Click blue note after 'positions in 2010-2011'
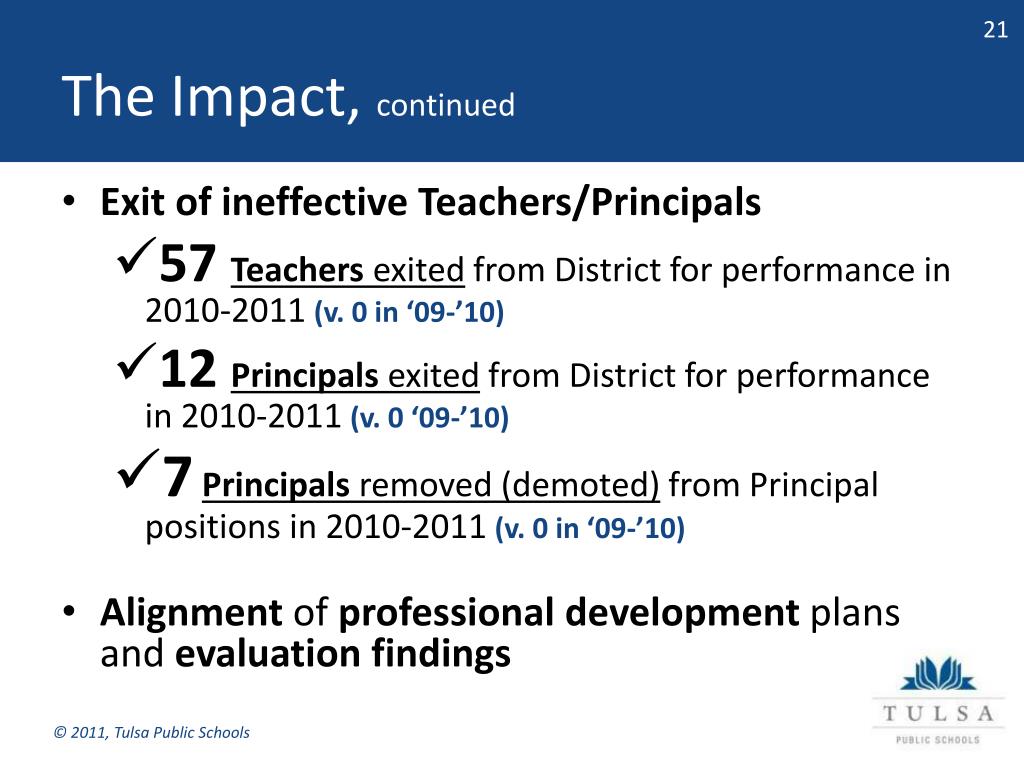 click(x=590, y=528)
